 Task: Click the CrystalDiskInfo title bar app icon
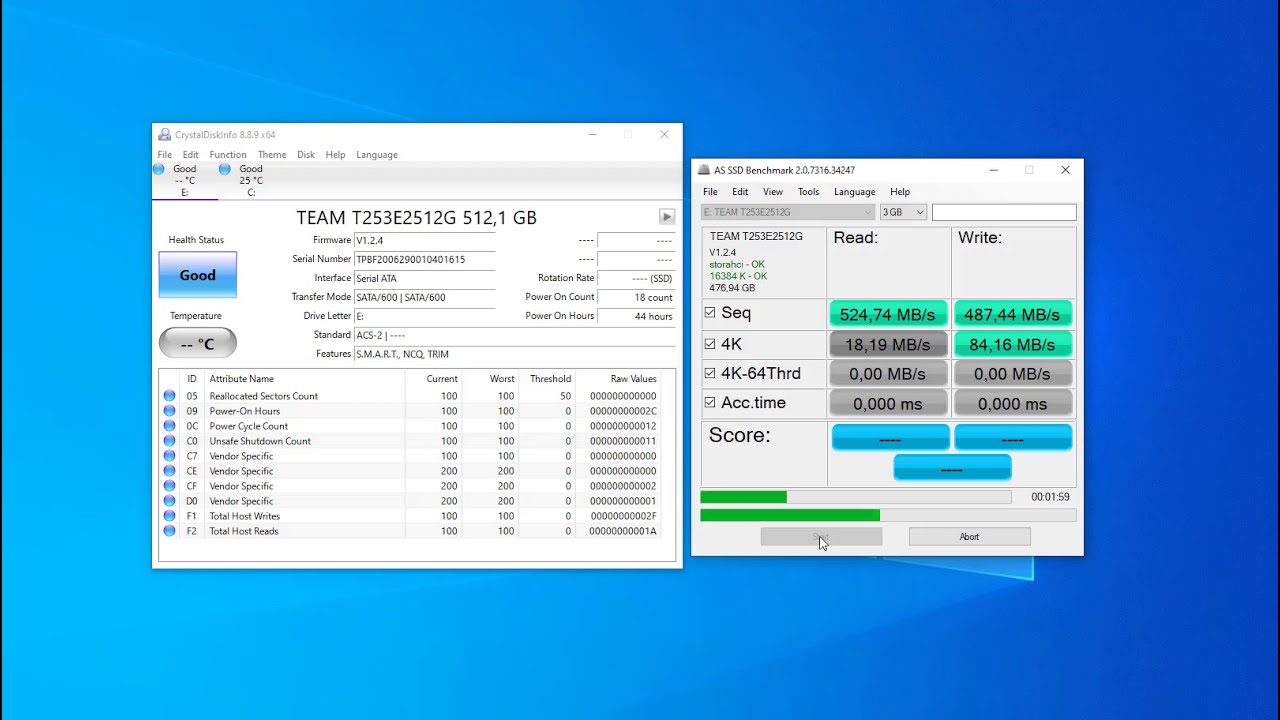(165, 135)
